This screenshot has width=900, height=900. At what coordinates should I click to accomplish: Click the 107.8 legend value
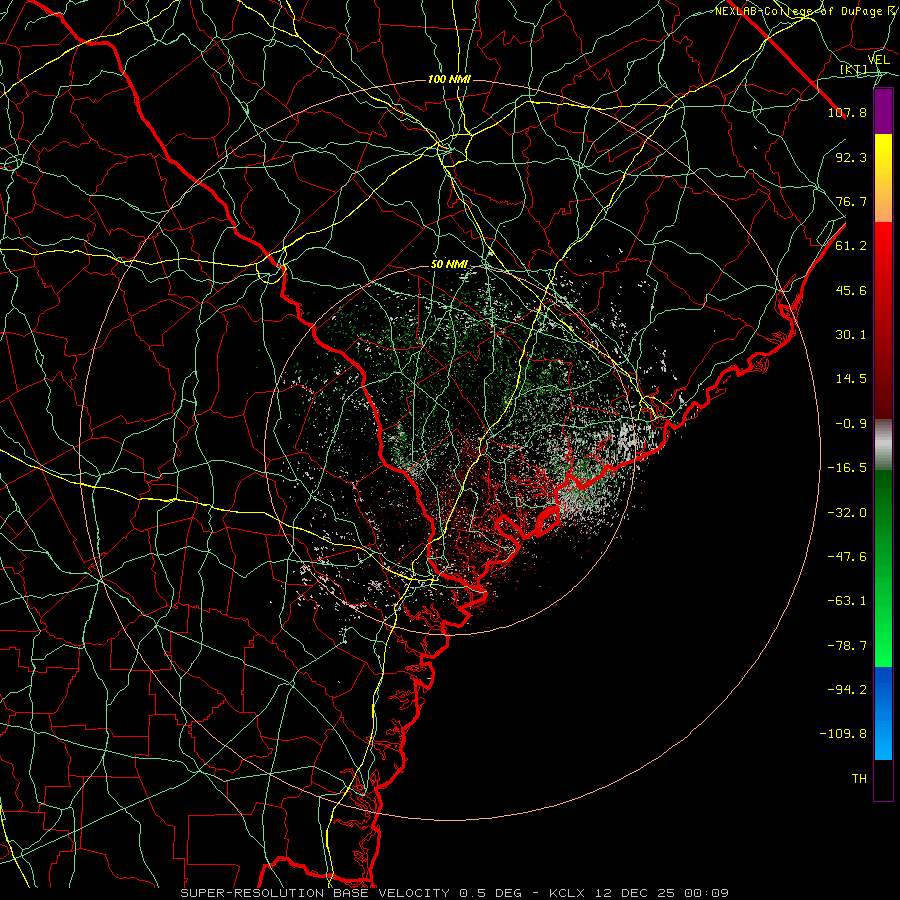point(847,112)
